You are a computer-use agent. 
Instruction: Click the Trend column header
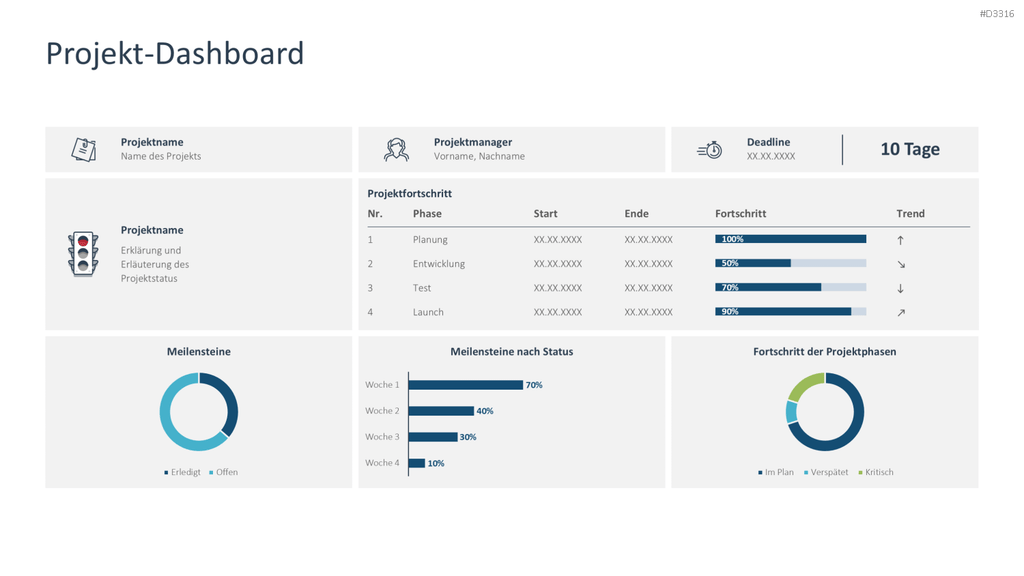click(910, 214)
